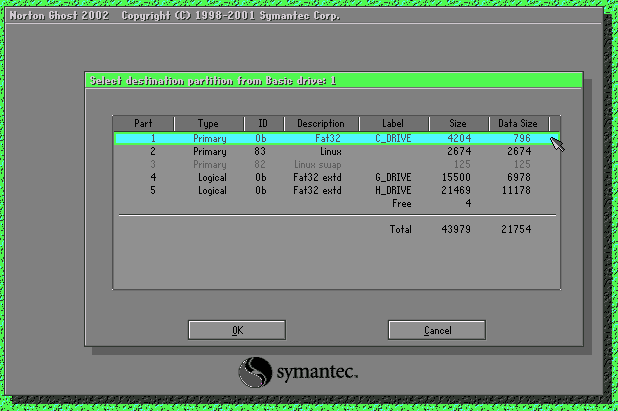Image resolution: width=618 pixels, height=411 pixels.
Task: Click the Symantec logo icon
Action: 255,372
